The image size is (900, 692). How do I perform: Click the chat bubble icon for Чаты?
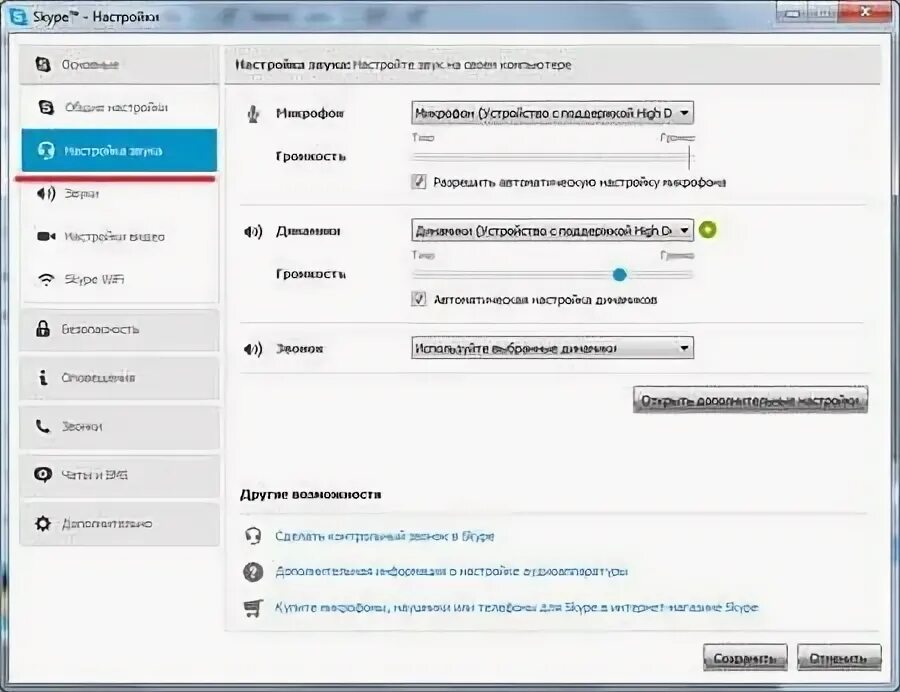(43, 475)
